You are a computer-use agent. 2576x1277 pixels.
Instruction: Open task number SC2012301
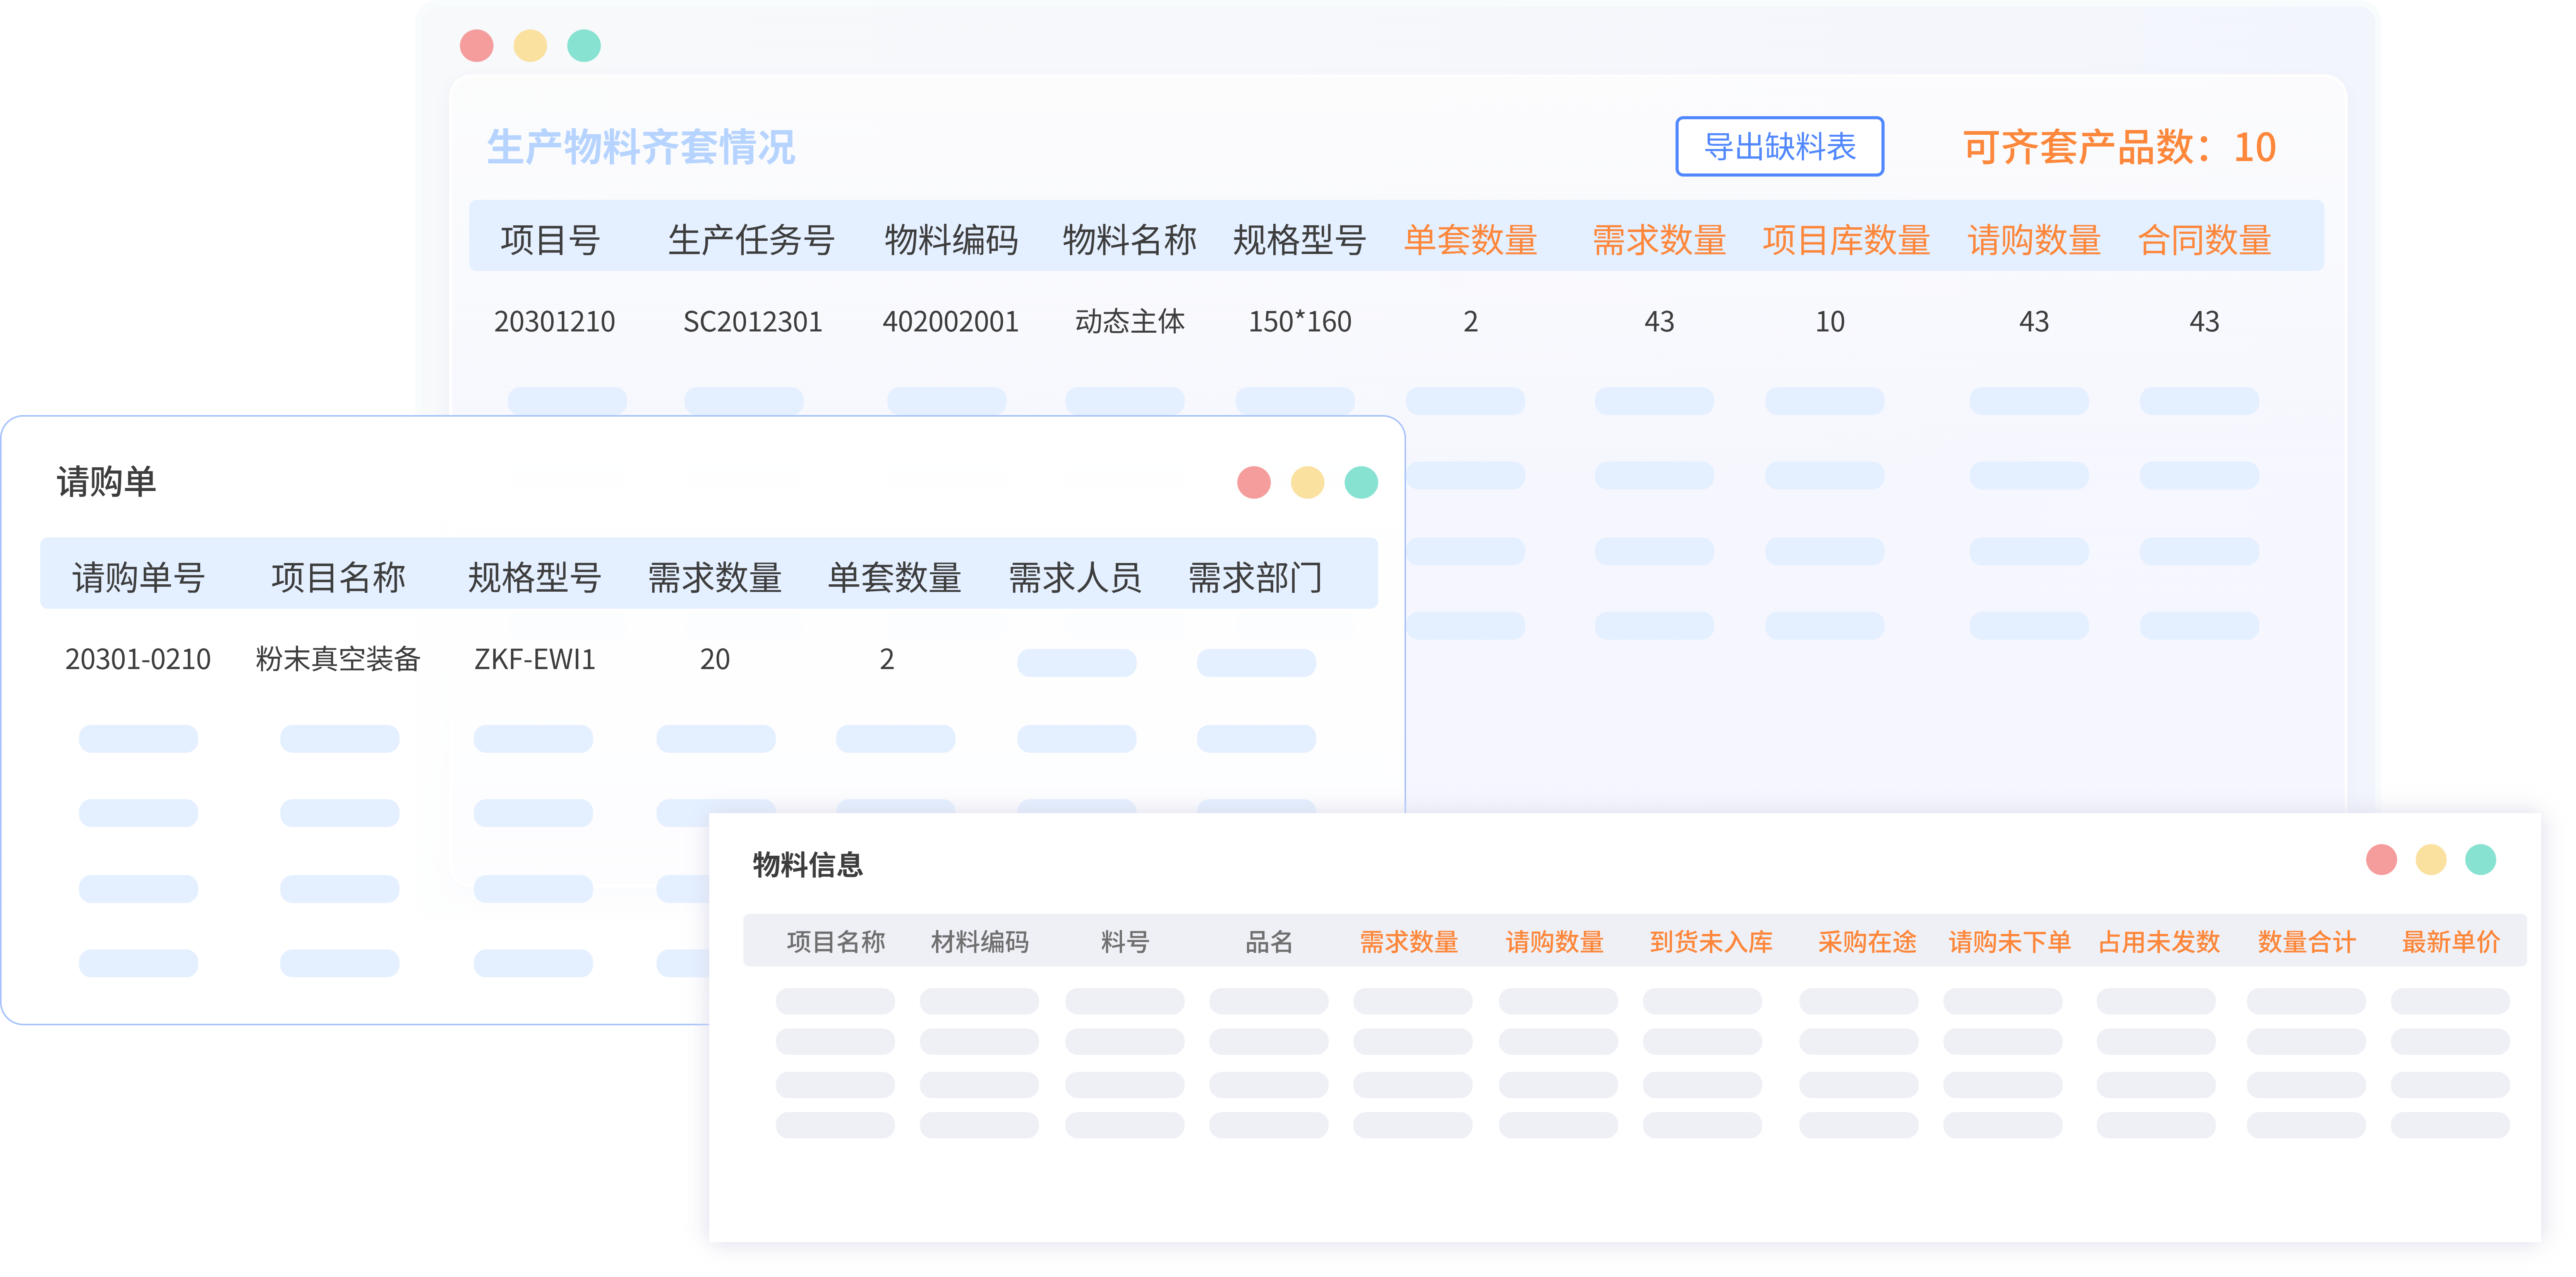click(753, 322)
